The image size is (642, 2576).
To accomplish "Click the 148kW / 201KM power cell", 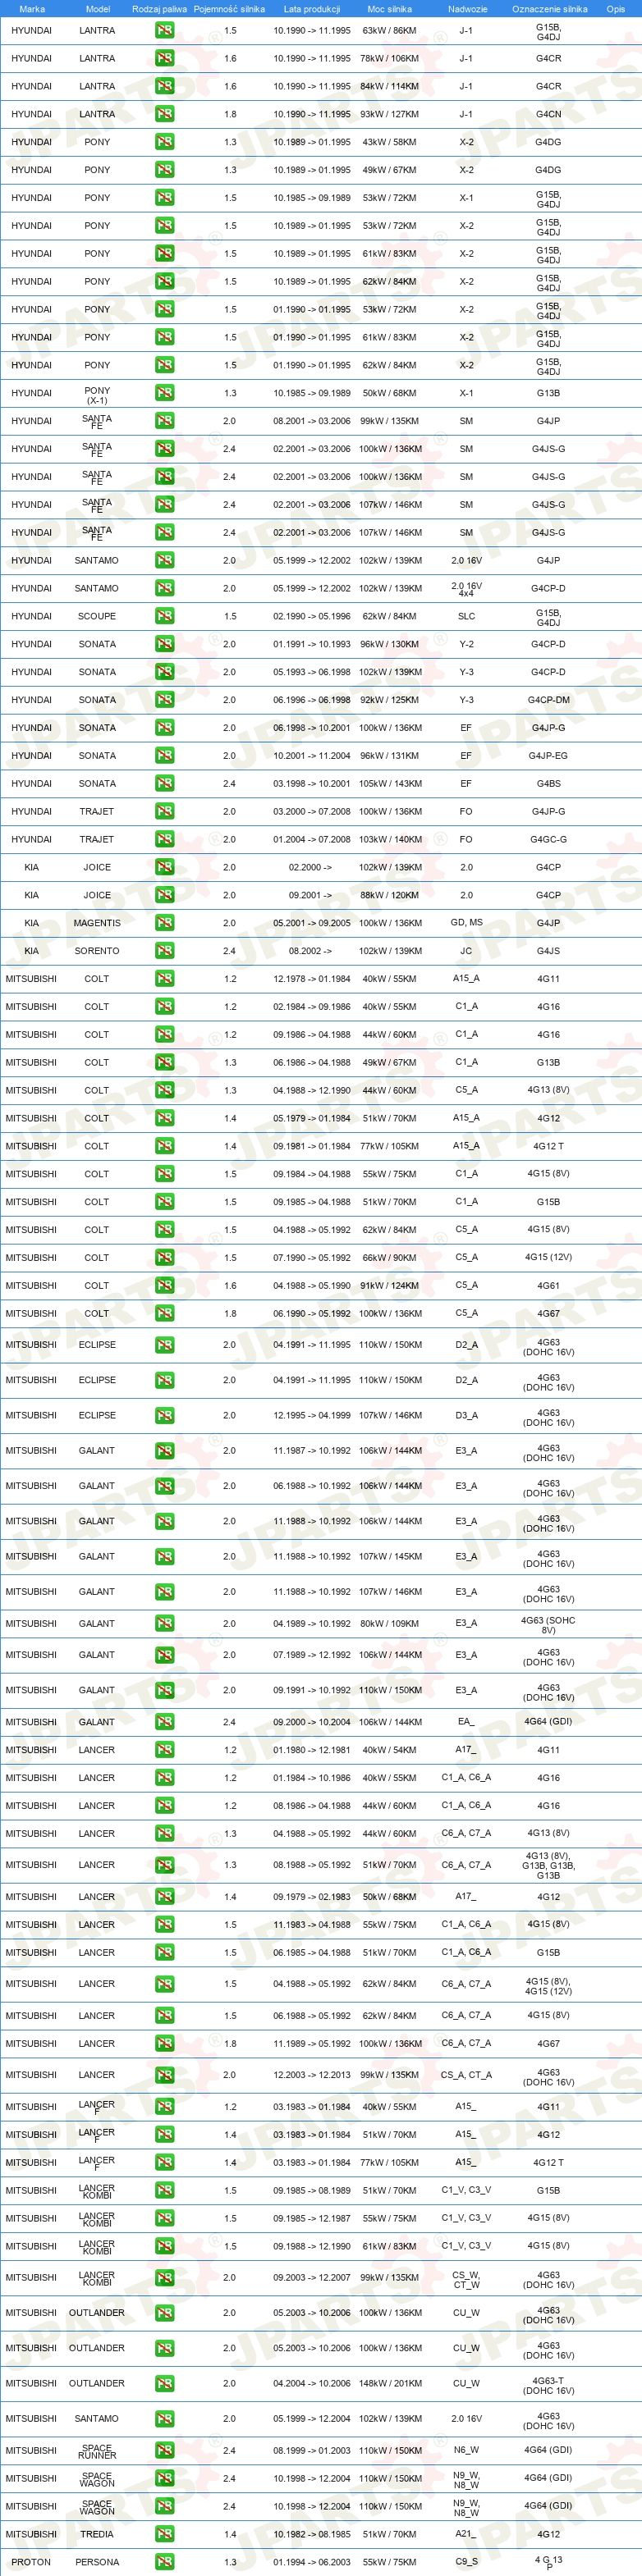I will click(390, 2383).
